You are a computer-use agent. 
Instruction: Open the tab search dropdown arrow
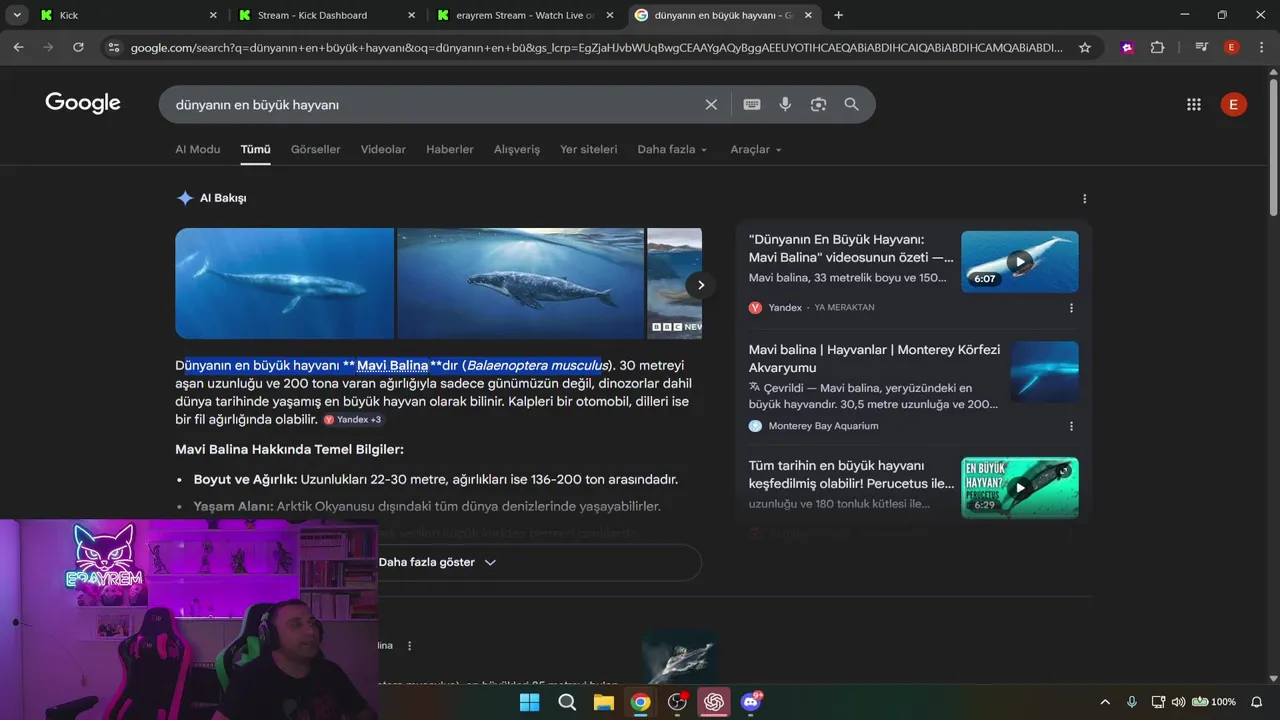point(17,15)
